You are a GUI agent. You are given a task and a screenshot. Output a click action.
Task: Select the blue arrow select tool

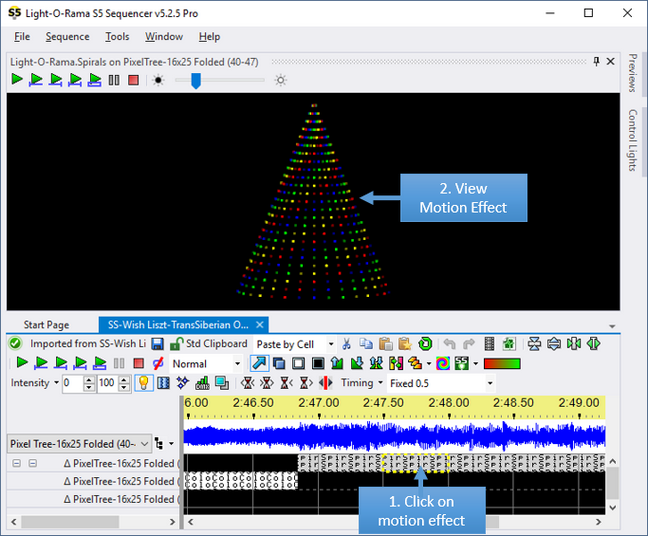pyautogui.click(x=259, y=364)
